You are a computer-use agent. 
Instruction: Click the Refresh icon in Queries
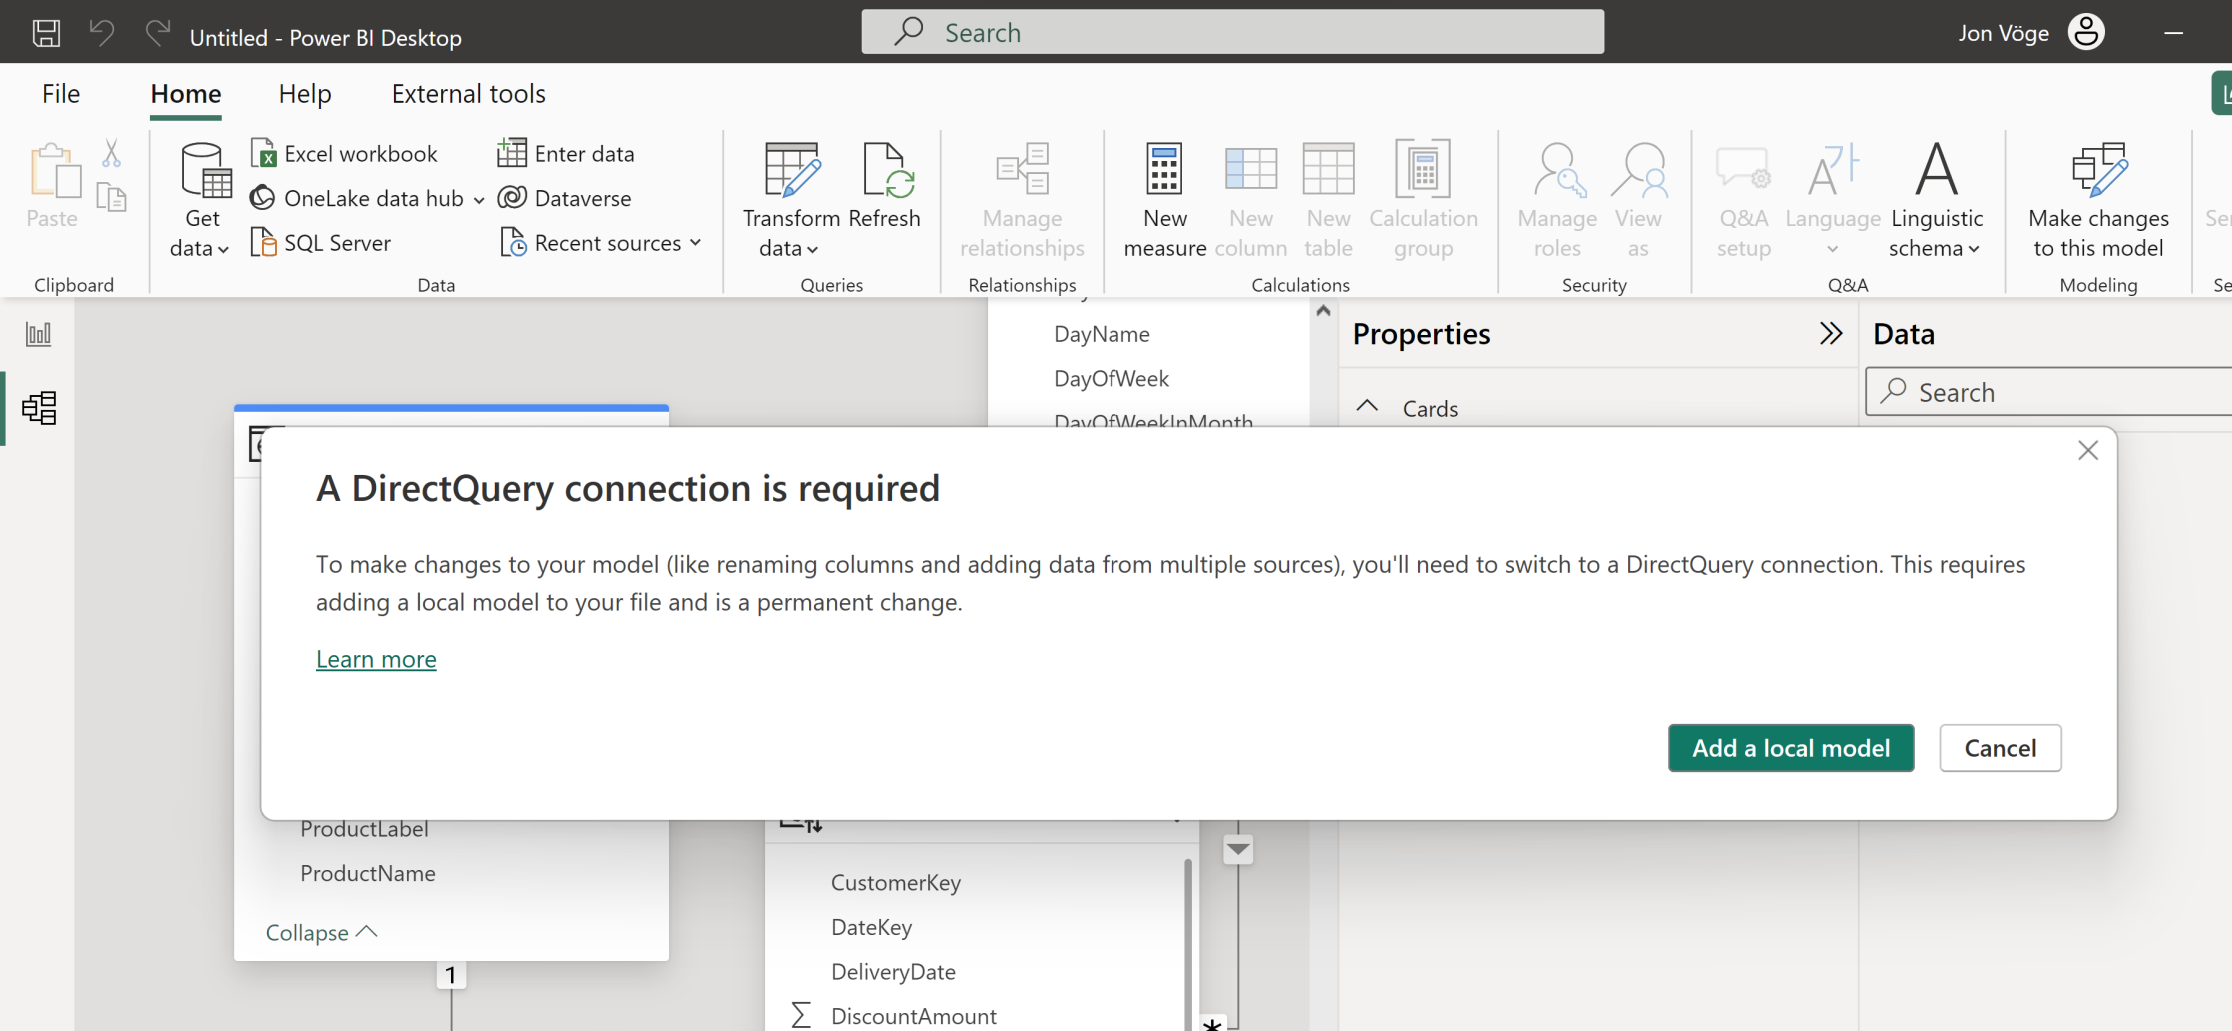(x=885, y=170)
